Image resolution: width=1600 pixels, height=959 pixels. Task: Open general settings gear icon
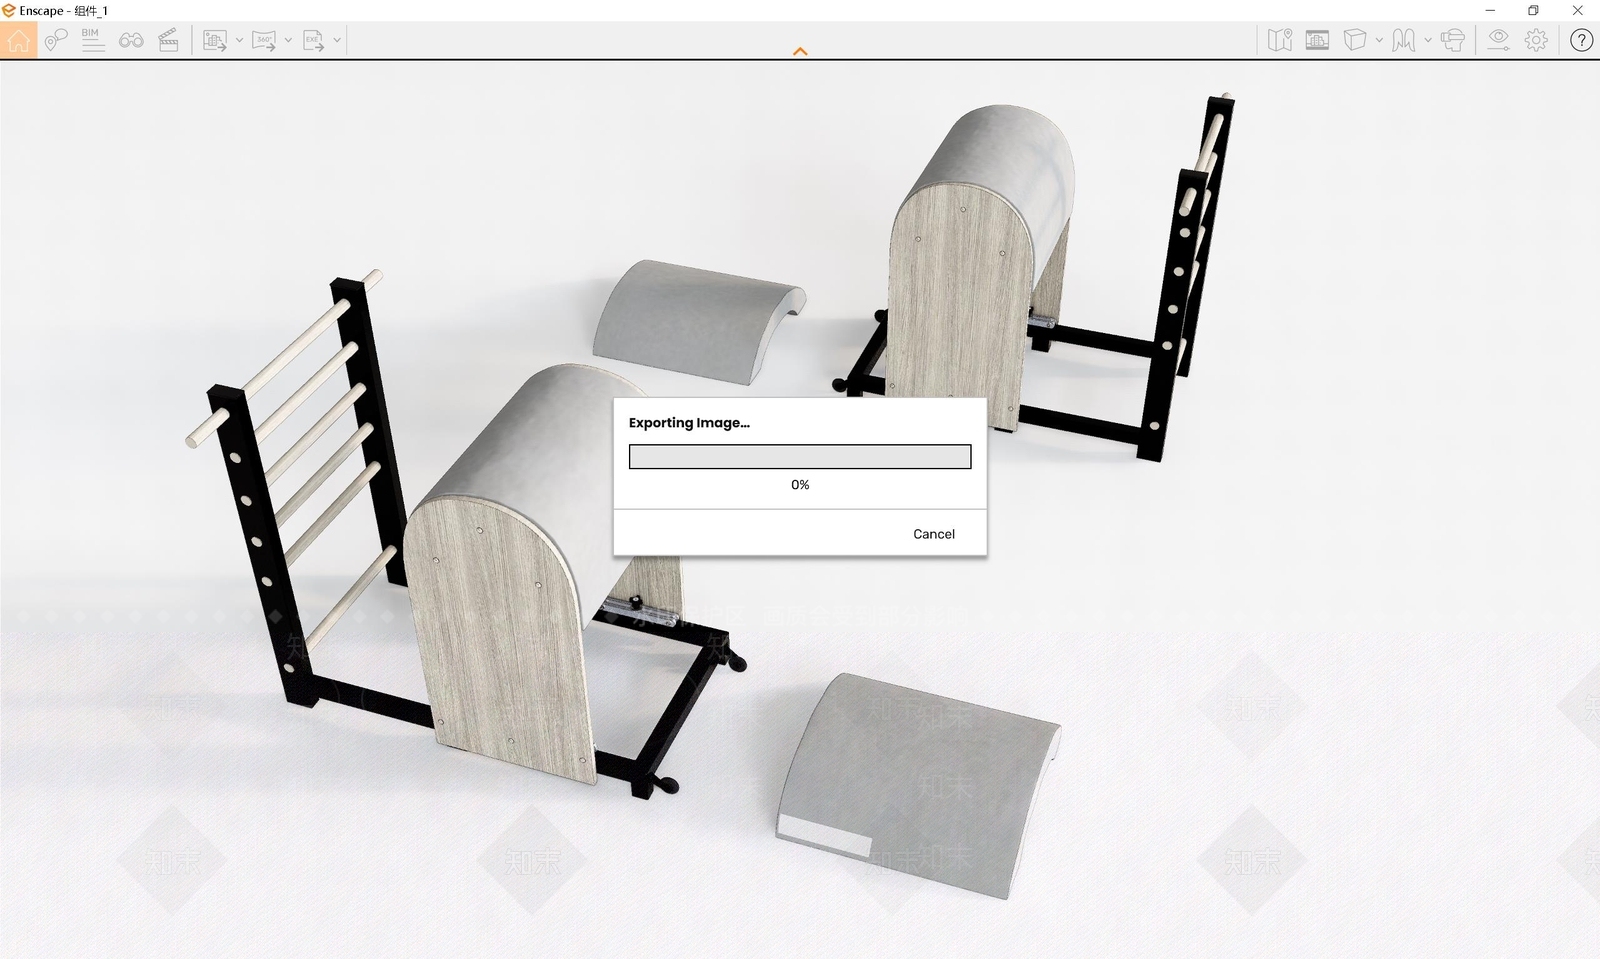(x=1536, y=40)
